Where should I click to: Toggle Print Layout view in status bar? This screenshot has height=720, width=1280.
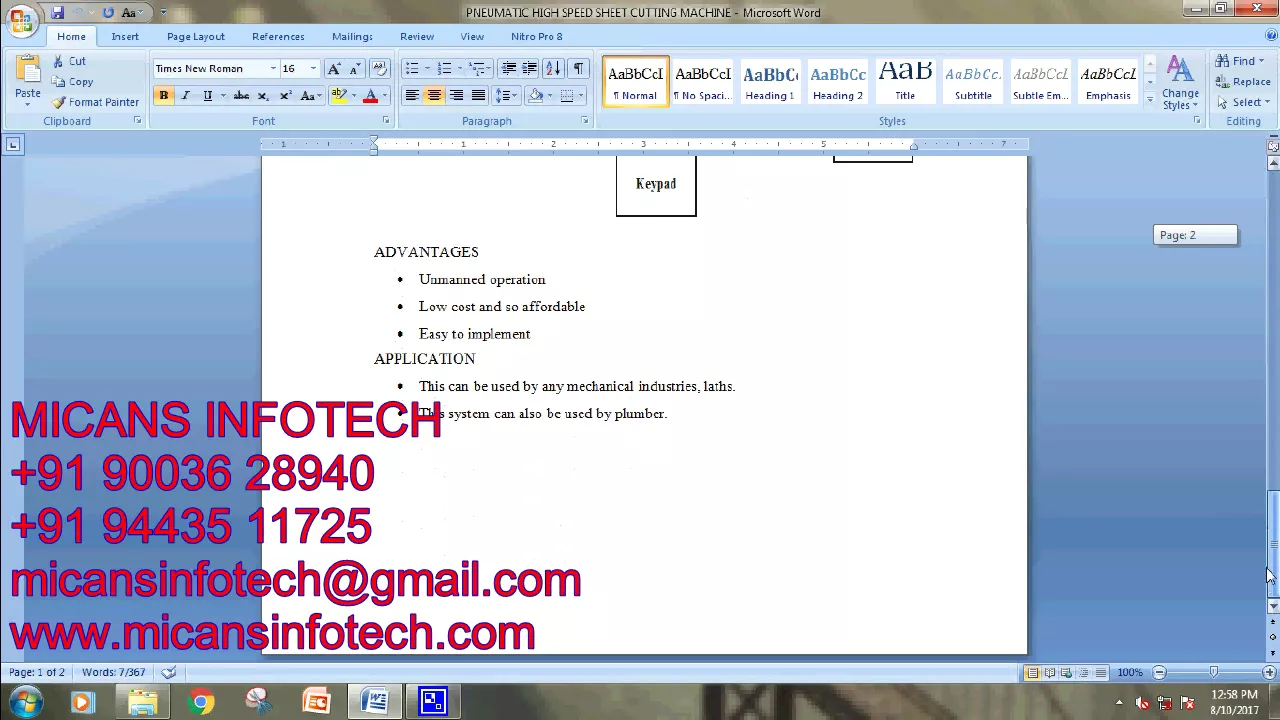click(1032, 673)
